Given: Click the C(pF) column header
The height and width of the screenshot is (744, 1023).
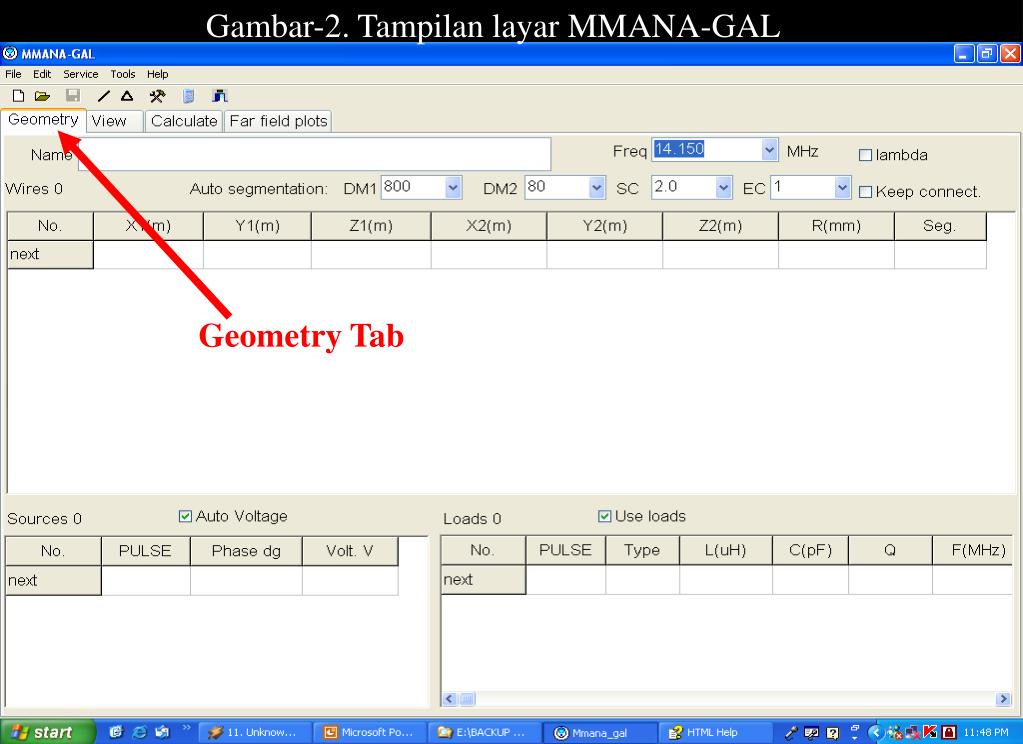Looking at the screenshot, I should click(810, 550).
